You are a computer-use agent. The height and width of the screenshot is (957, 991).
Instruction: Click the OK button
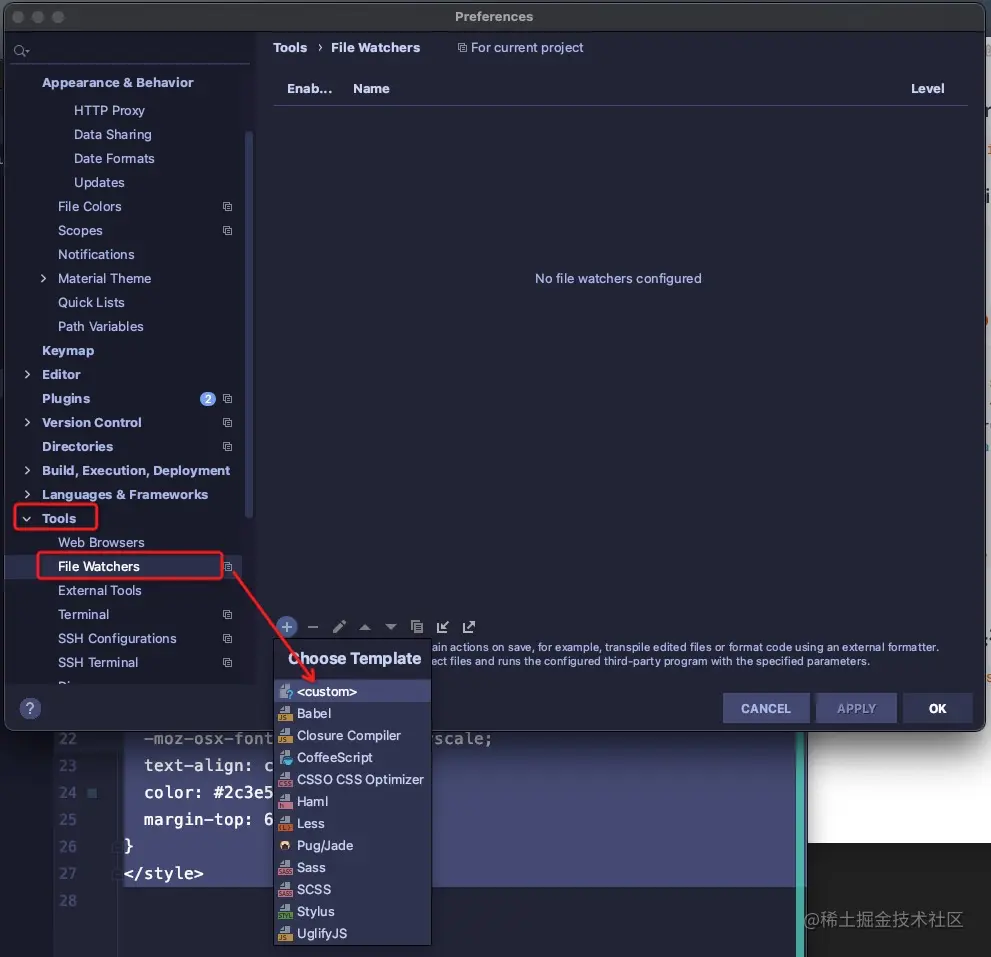(937, 708)
